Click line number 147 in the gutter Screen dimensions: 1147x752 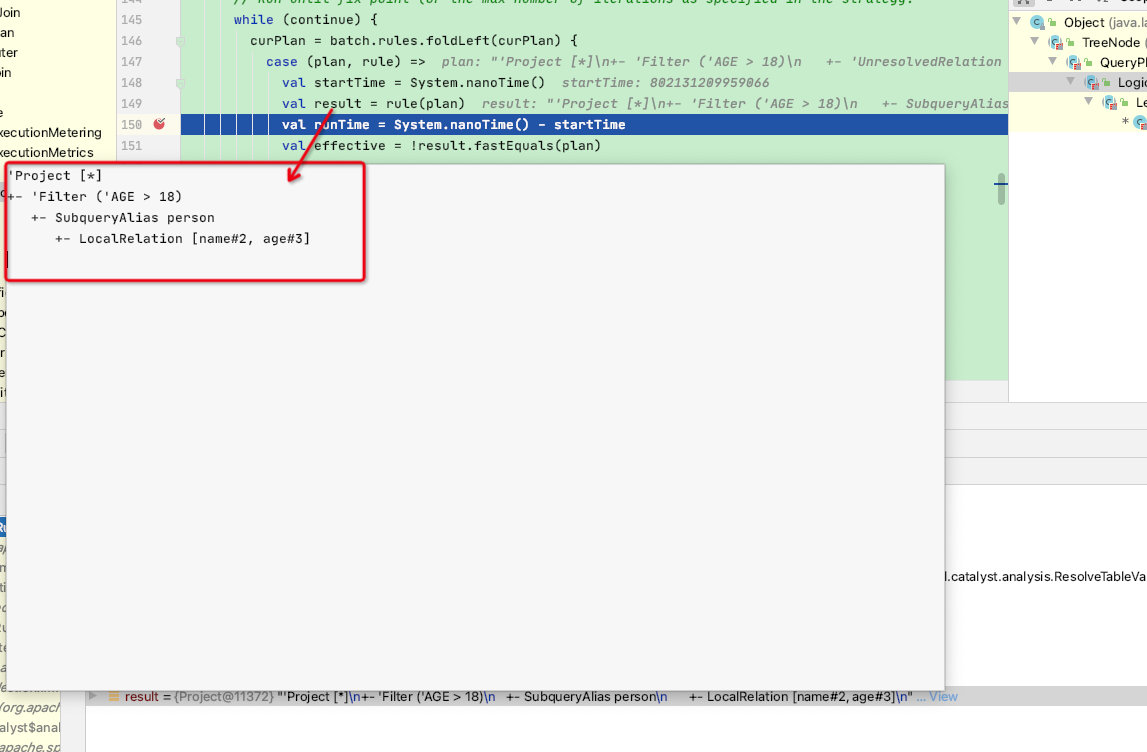coord(132,61)
